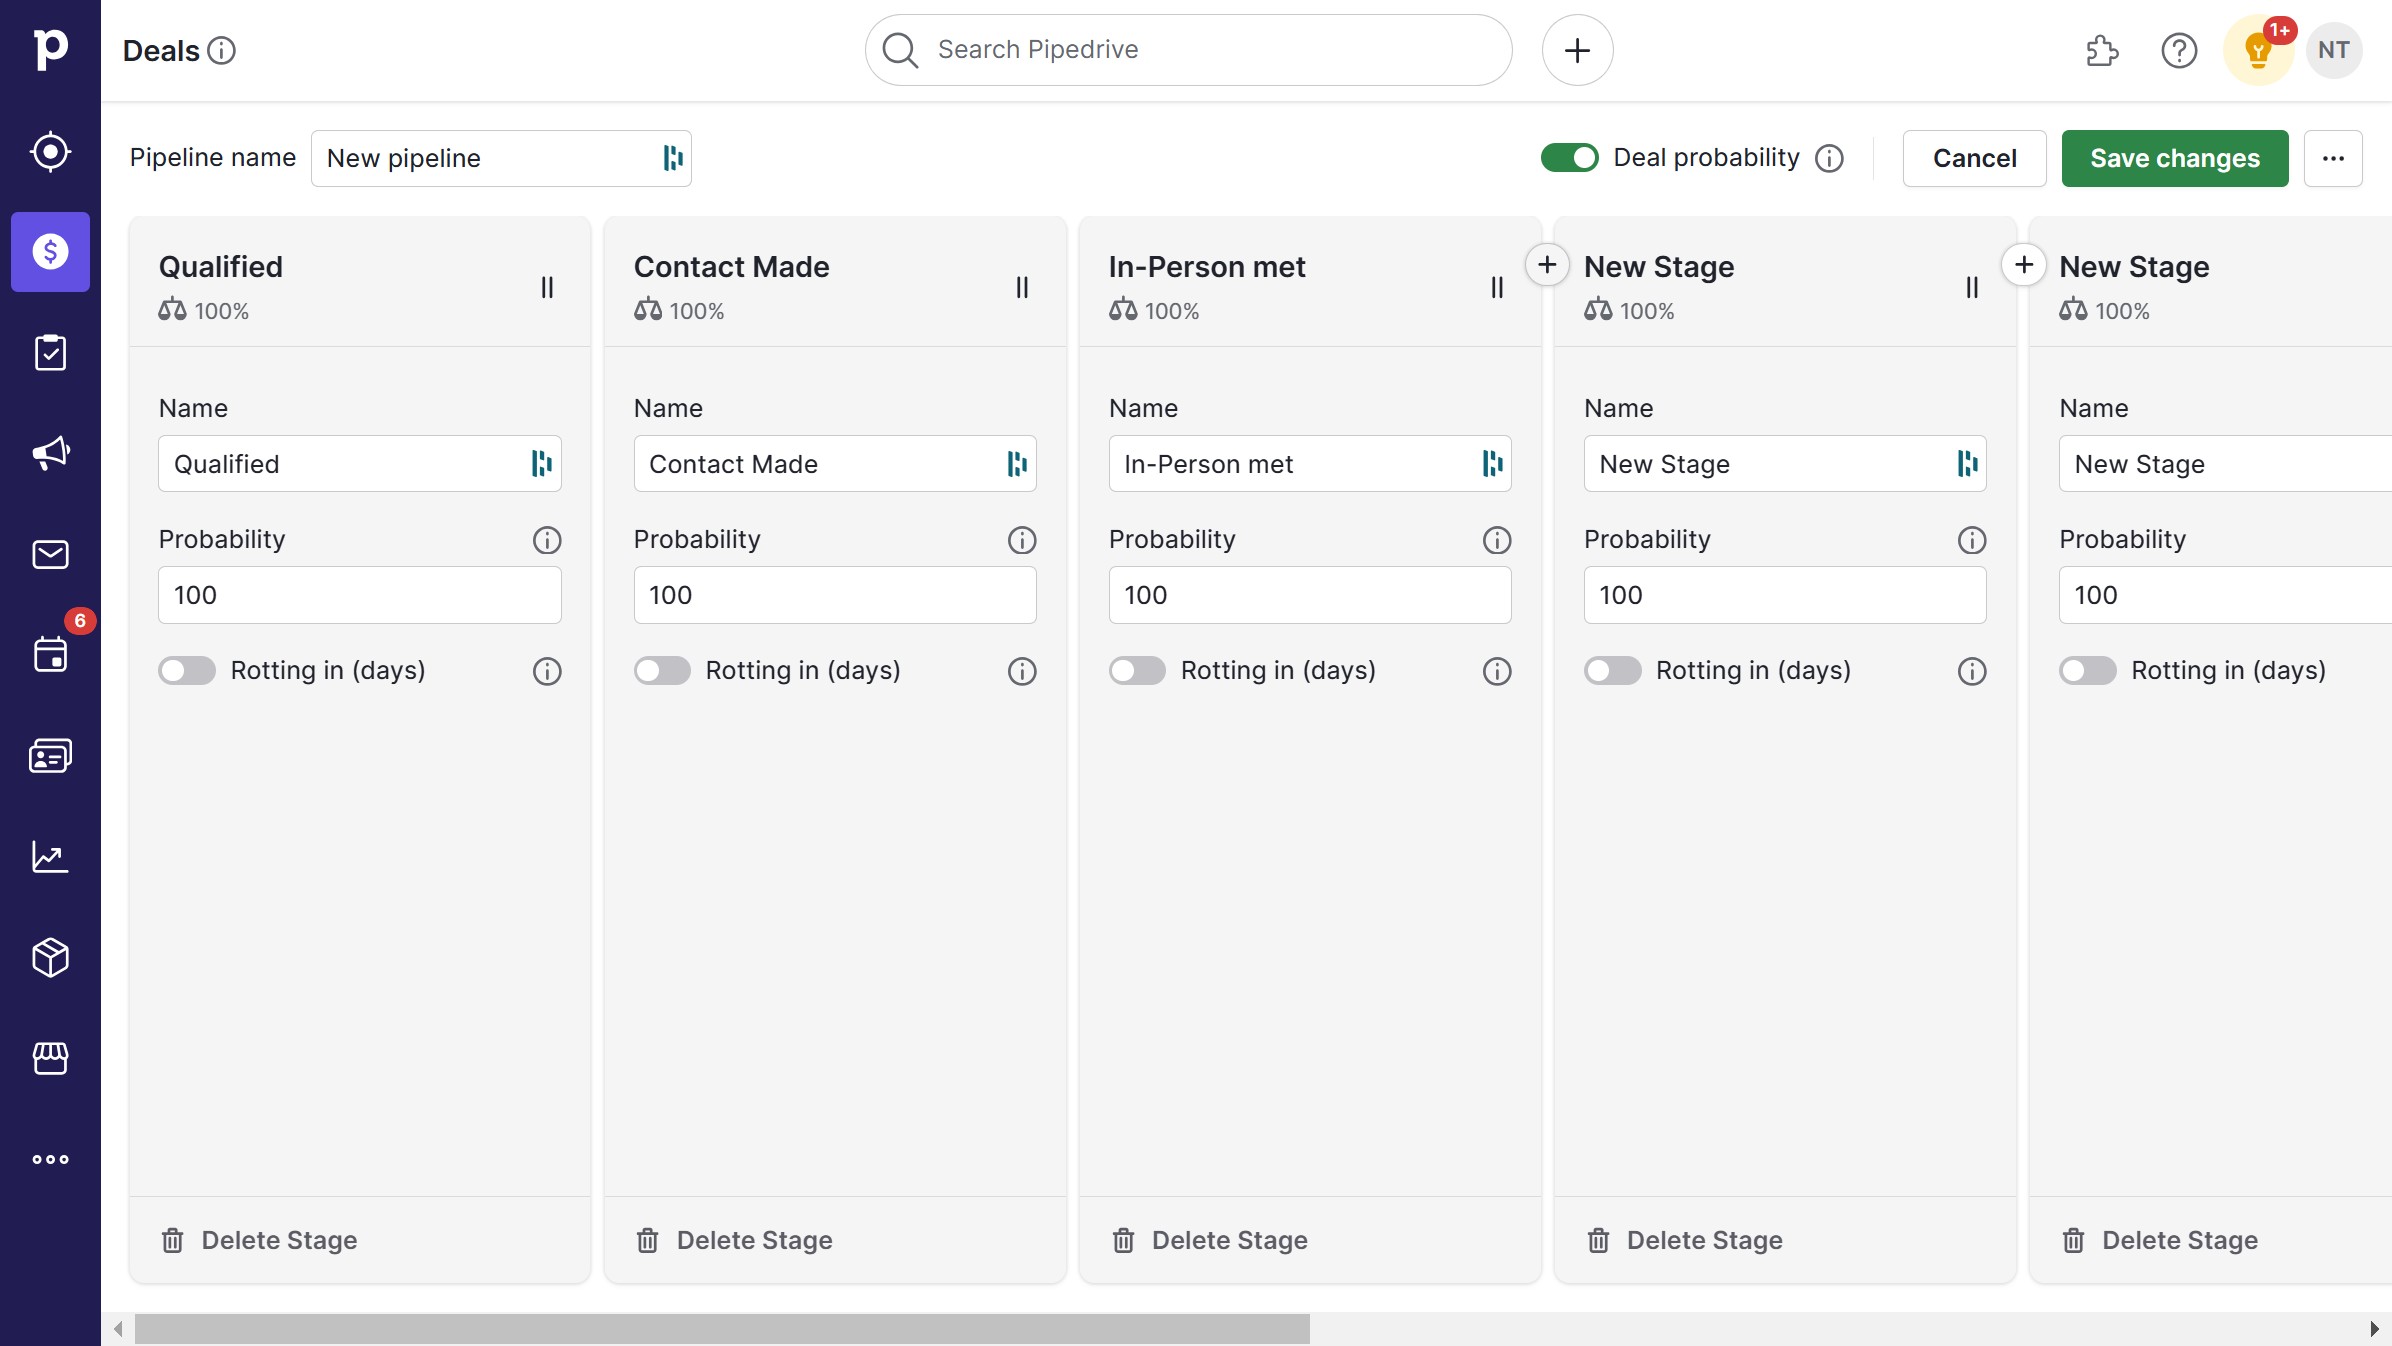Image resolution: width=2392 pixels, height=1346 pixels.
Task: Click the Qualified Probability input field
Action: tap(359, 595)
